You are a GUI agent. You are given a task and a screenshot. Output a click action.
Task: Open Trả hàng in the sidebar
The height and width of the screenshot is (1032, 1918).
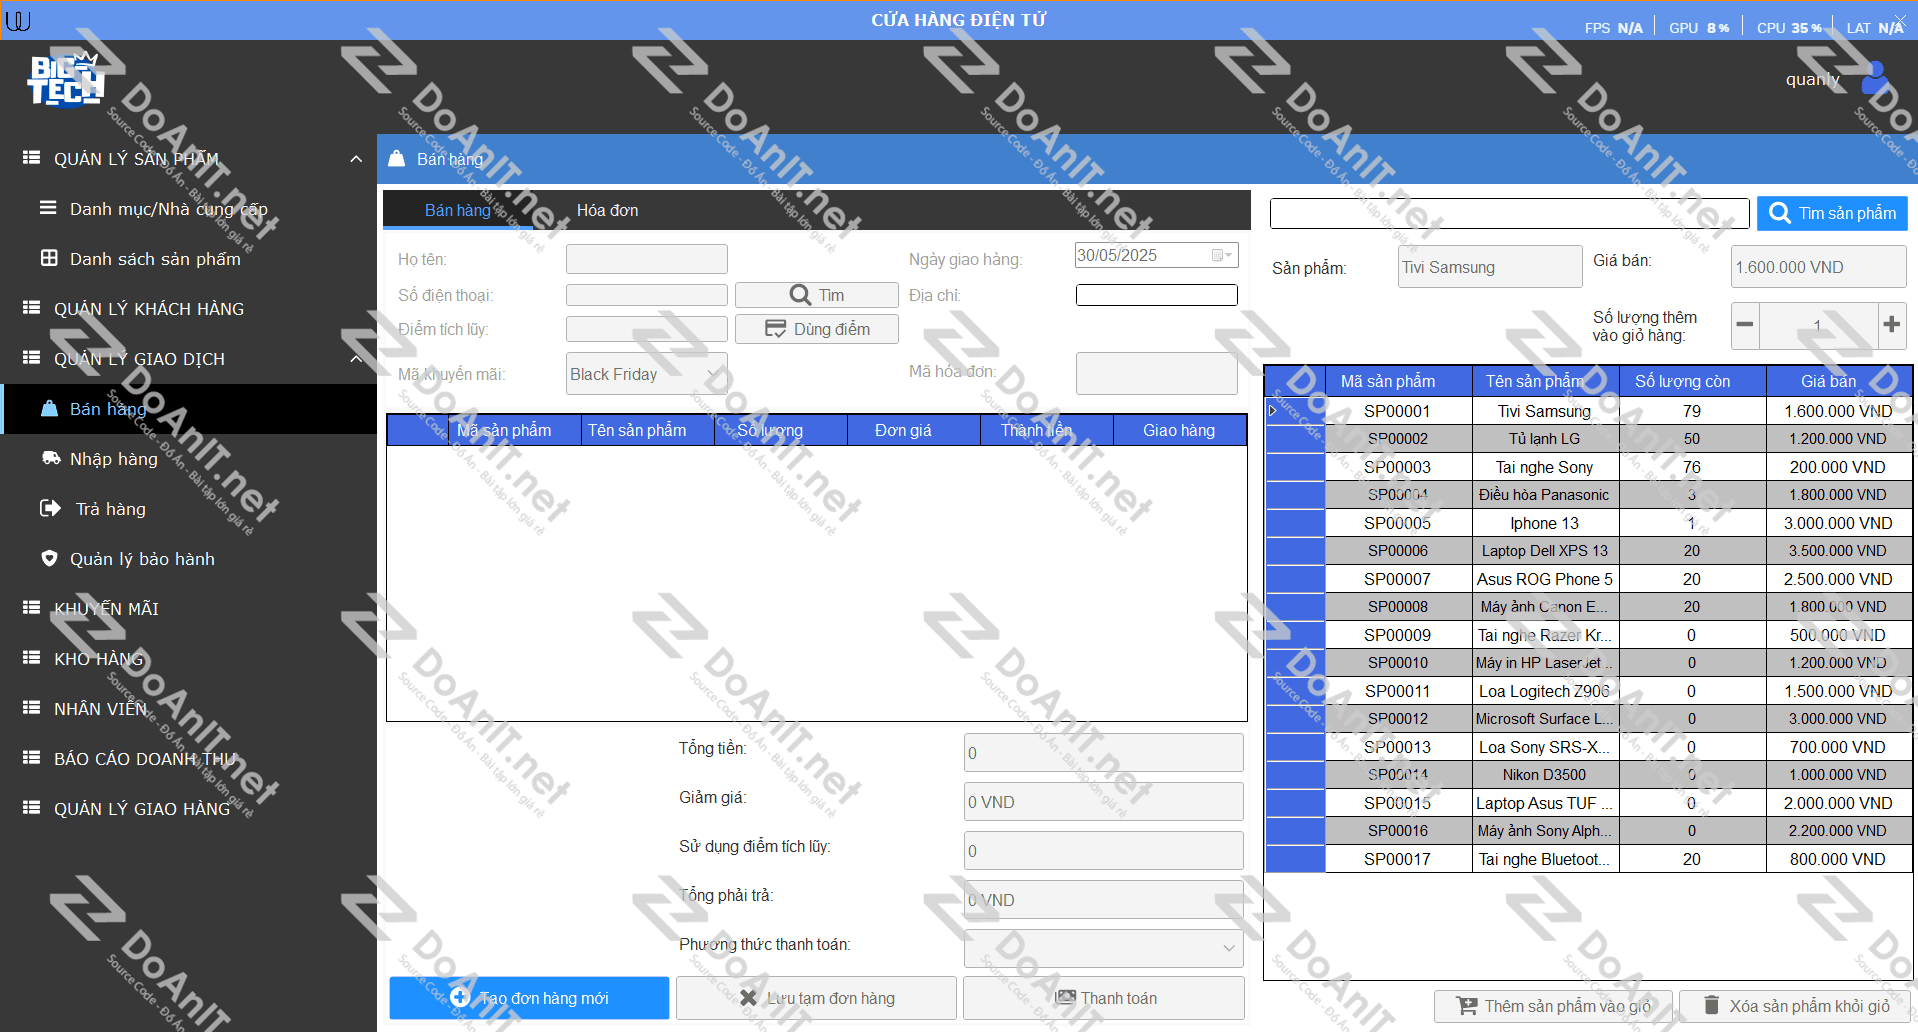pos(110,509)
